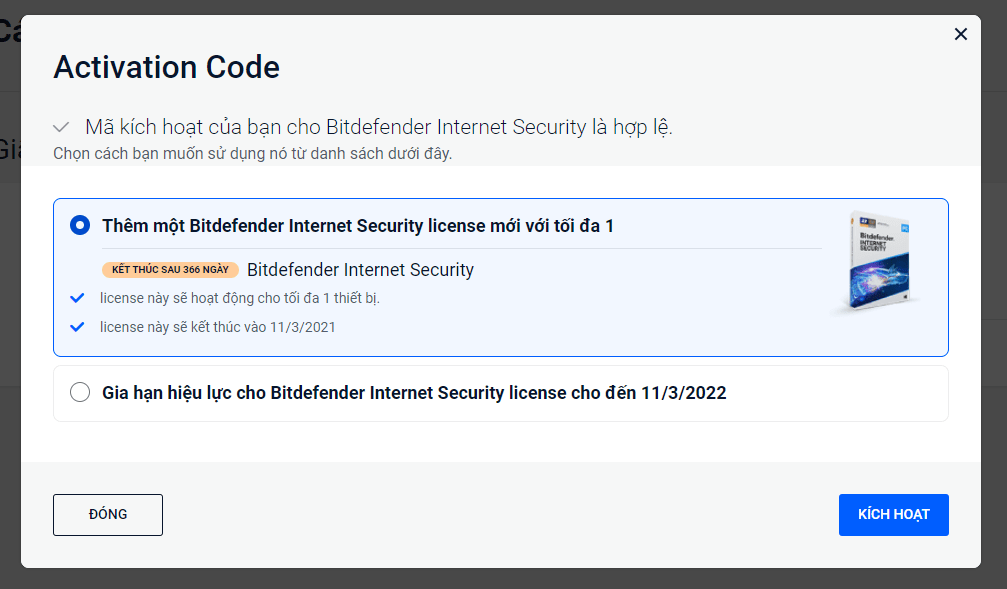Viewport: 1007px width, 589px height.
Task: Select the add new license radio button
Action: coord(80,225)
